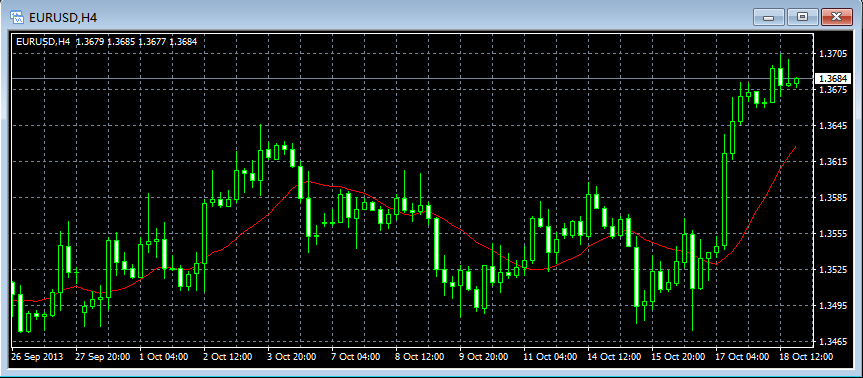
Task: Maximize the EURUSD,H4 chart window
Action: pos(802,17)
